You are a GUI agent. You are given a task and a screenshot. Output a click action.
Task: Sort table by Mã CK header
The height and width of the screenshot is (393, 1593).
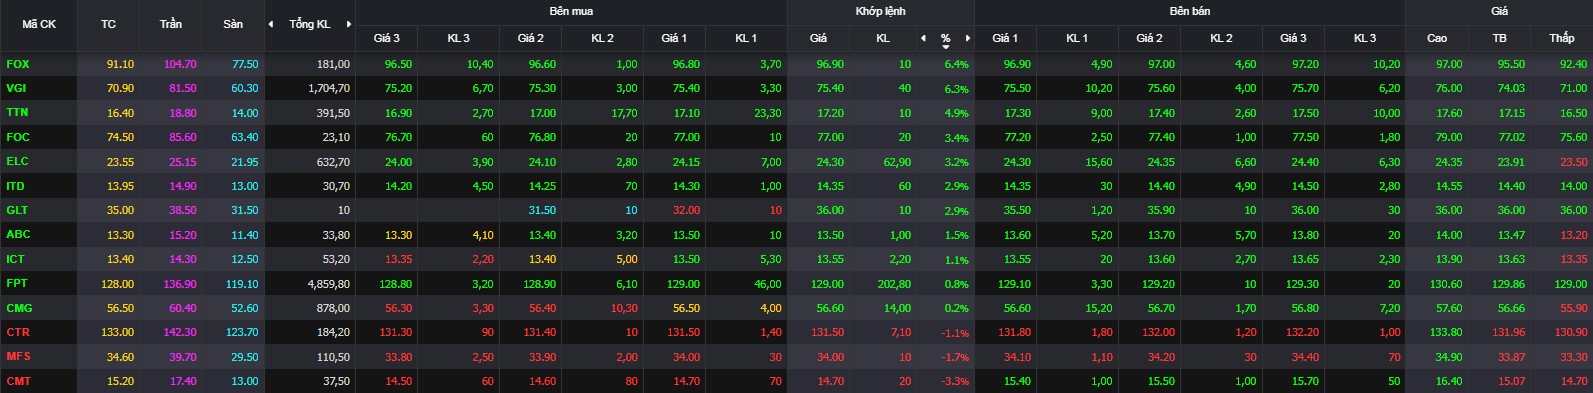39,24
